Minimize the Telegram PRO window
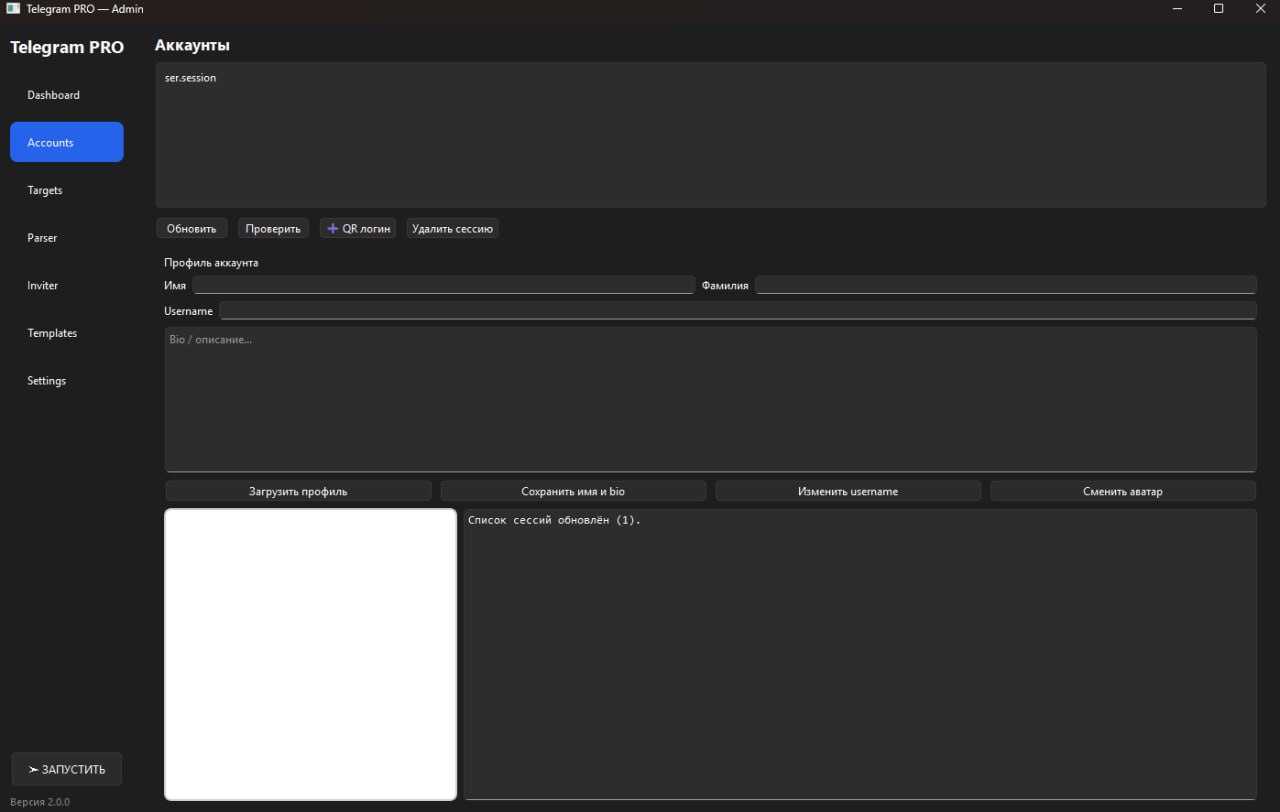This screenshot has width=1280, height=812. [x=1177, y=9]
